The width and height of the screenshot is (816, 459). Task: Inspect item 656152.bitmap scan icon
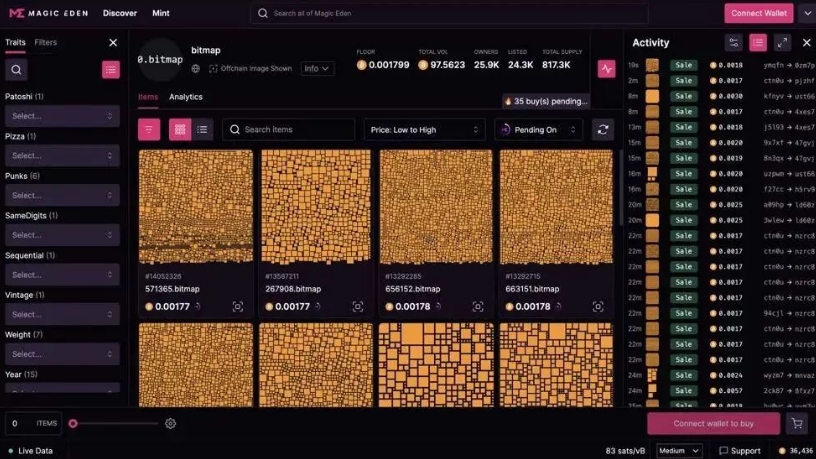pyautogui.click(x=478, y=307)
